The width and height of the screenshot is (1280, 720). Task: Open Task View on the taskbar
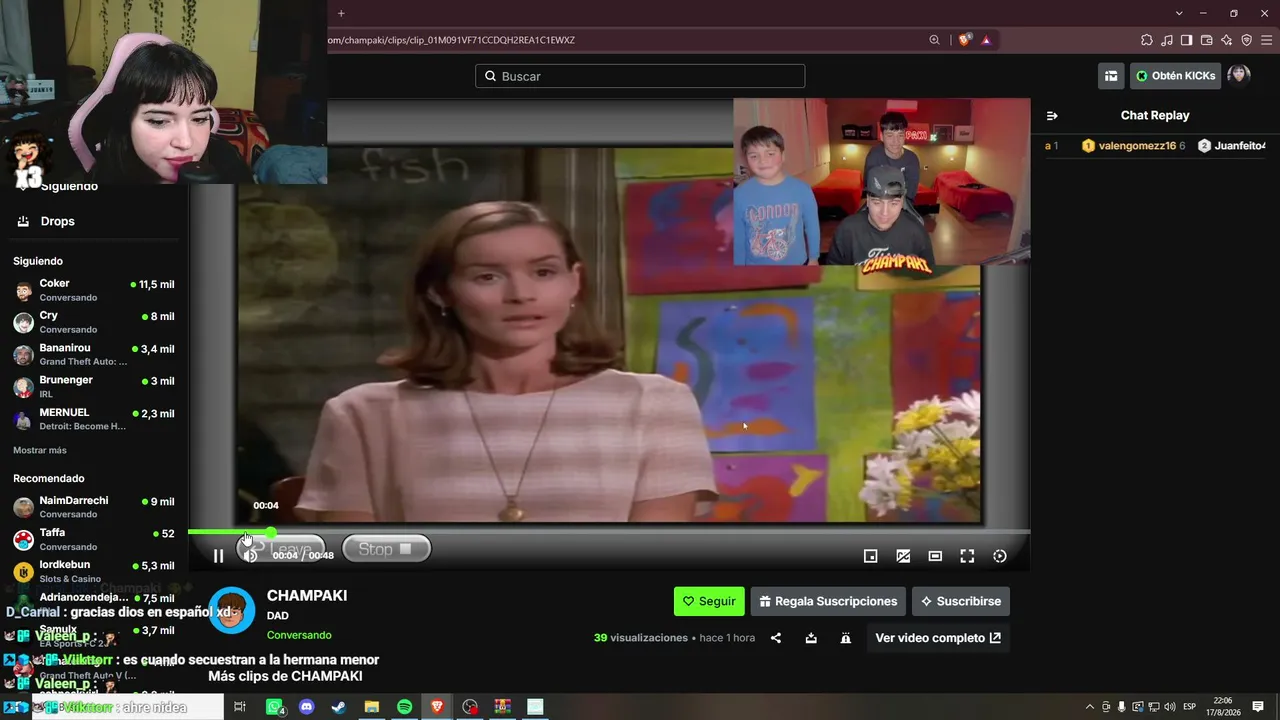click(240, 707)
